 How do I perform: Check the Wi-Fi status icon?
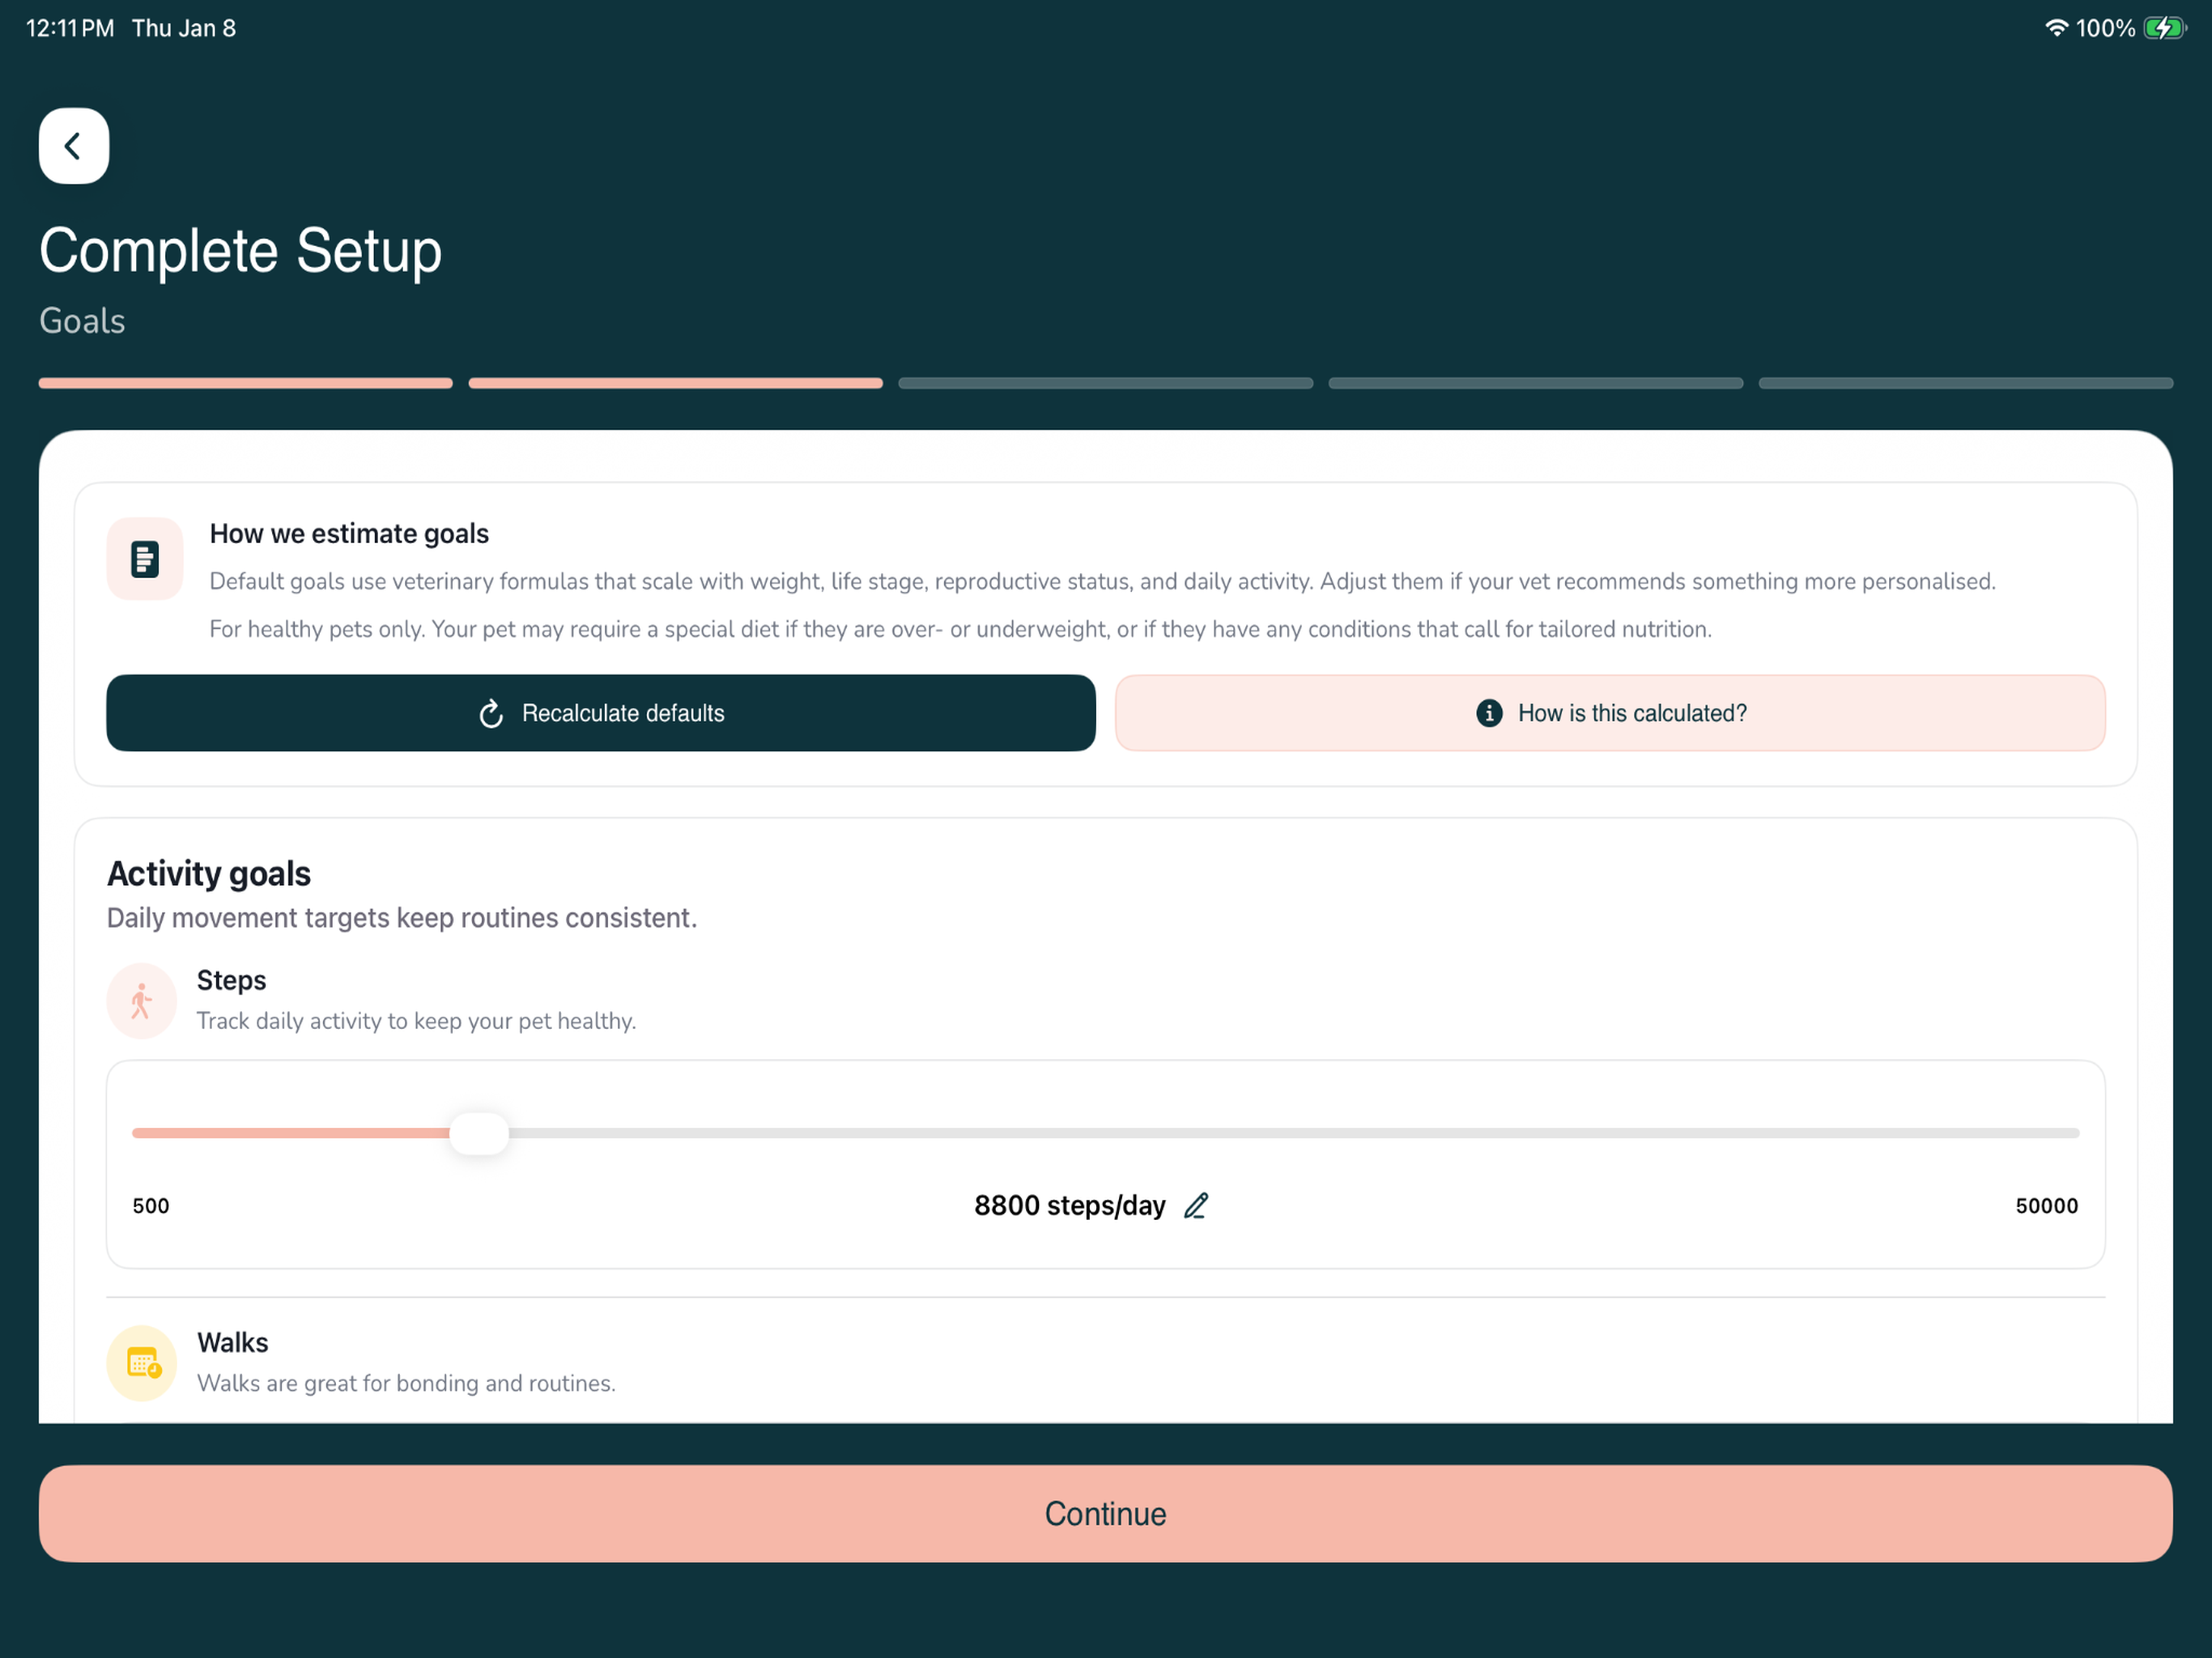2056,28
